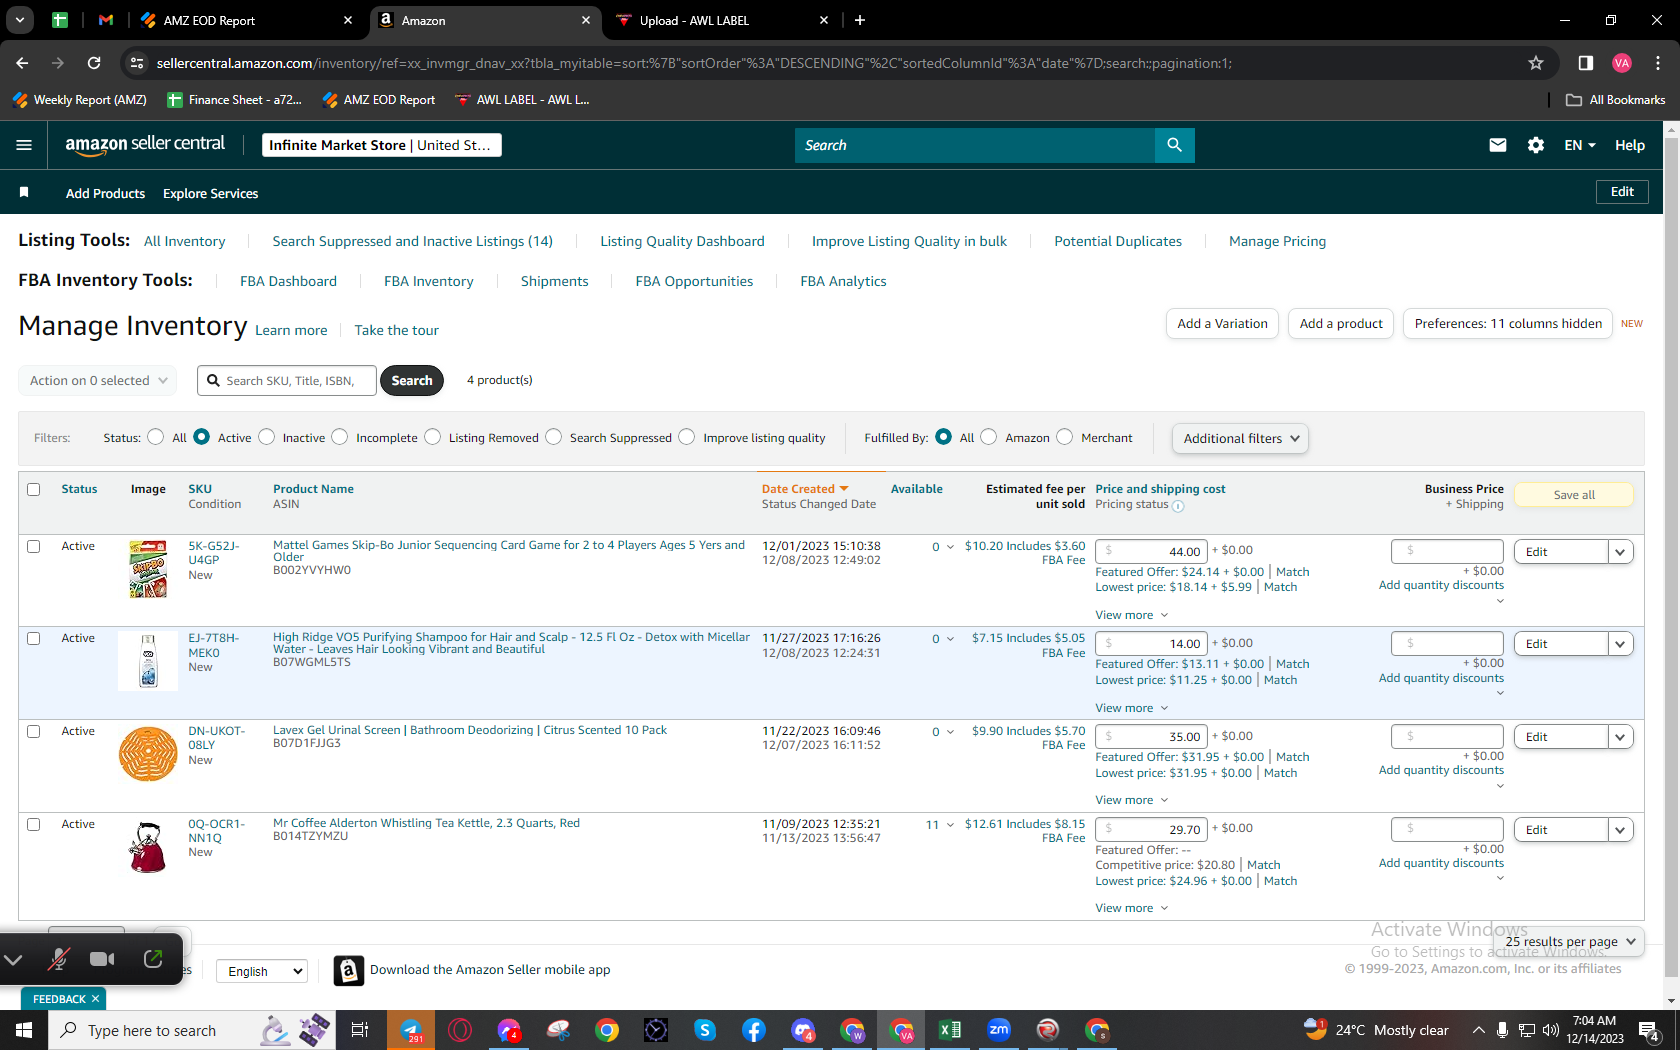Viewport: 1680px width, 1050px height.
Task: Click the black Search button for SKU
Action: (411, 380)
